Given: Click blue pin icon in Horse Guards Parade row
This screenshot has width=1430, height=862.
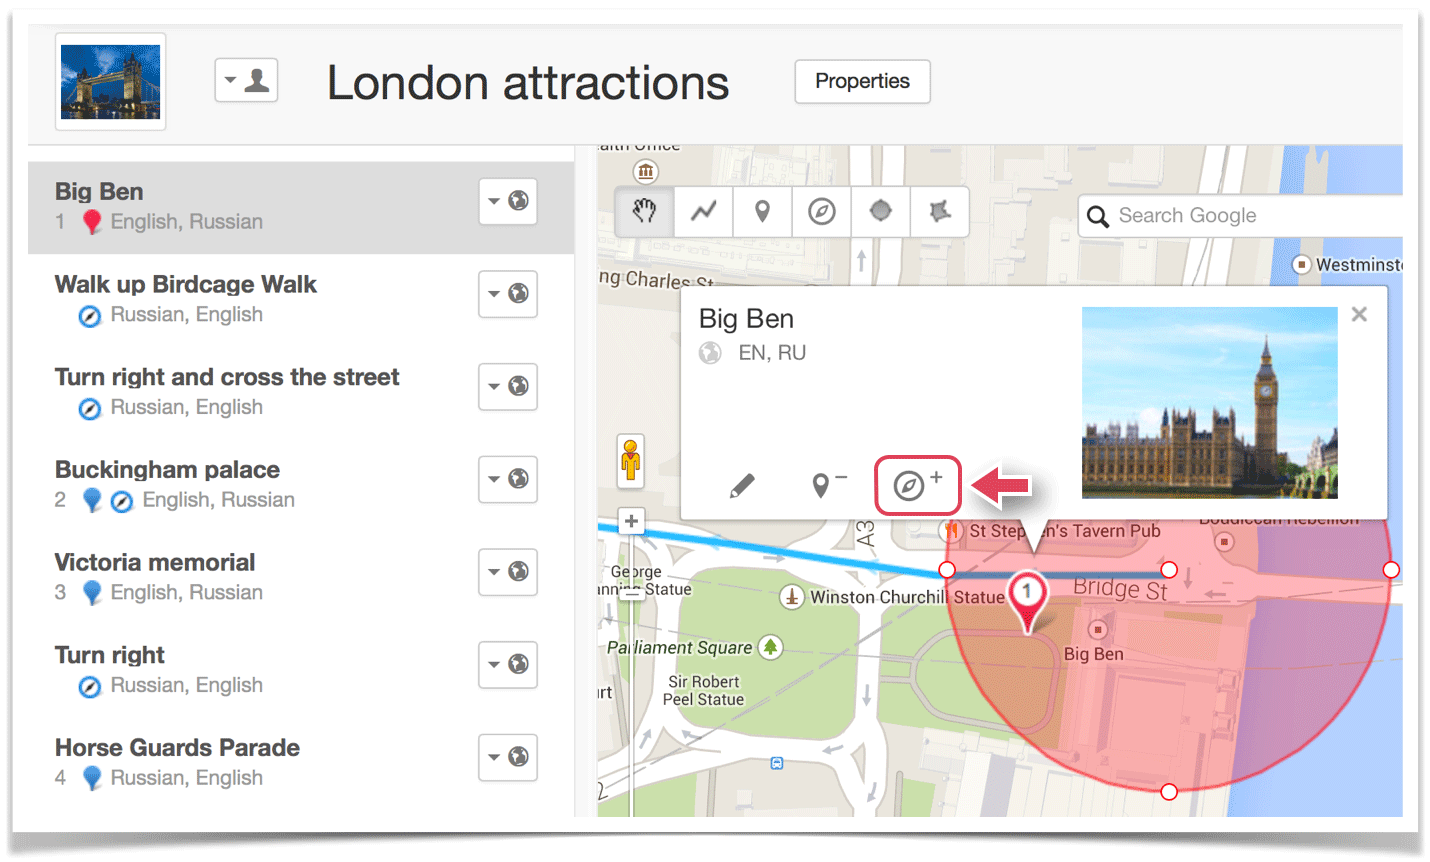Looking at the screenshot, I should [92, 778].
